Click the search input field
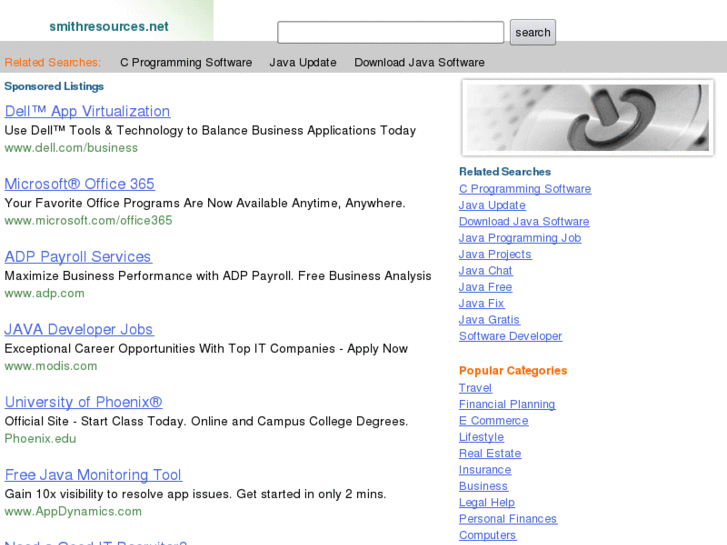Image resolution: width=727 pixels, height=545 pixels. [x=390, y=32]
